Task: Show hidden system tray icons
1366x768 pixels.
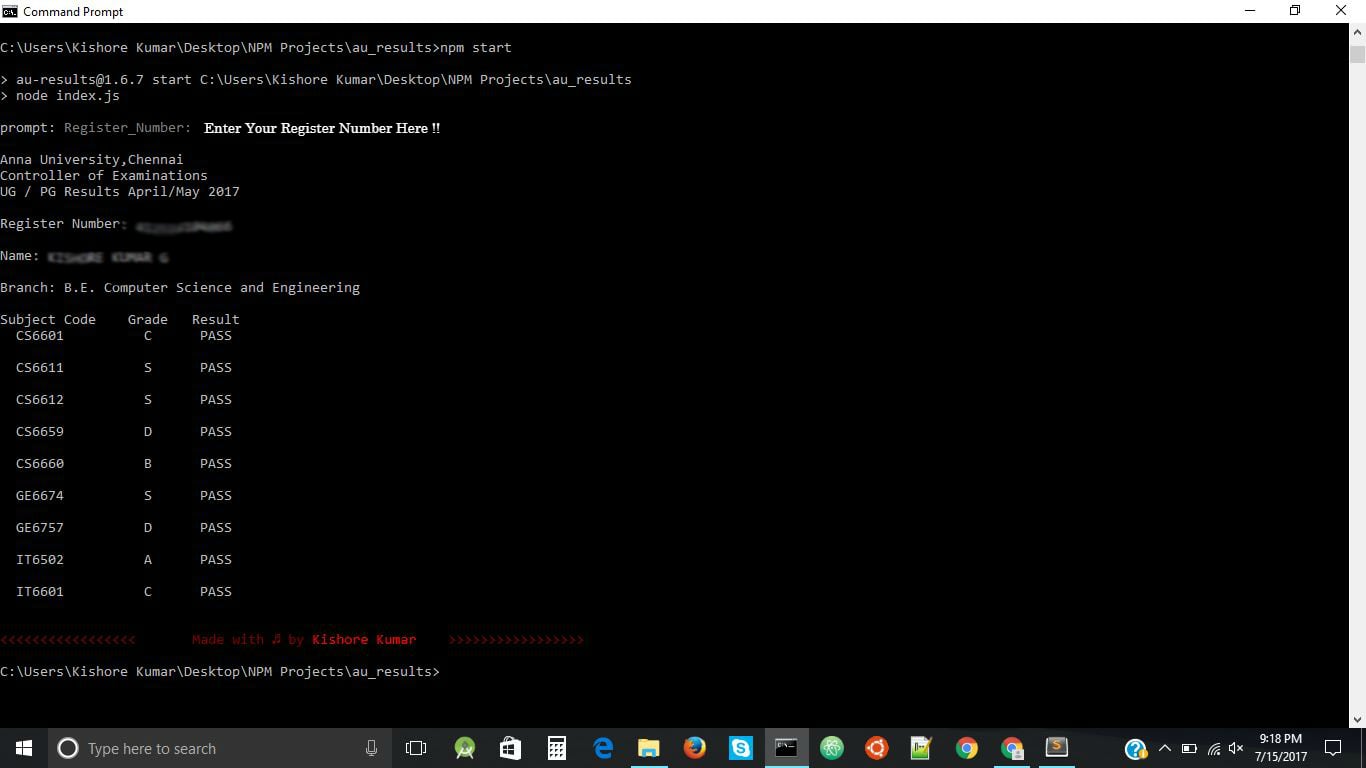Action: pyautogui.click(x=1164, y=748)
